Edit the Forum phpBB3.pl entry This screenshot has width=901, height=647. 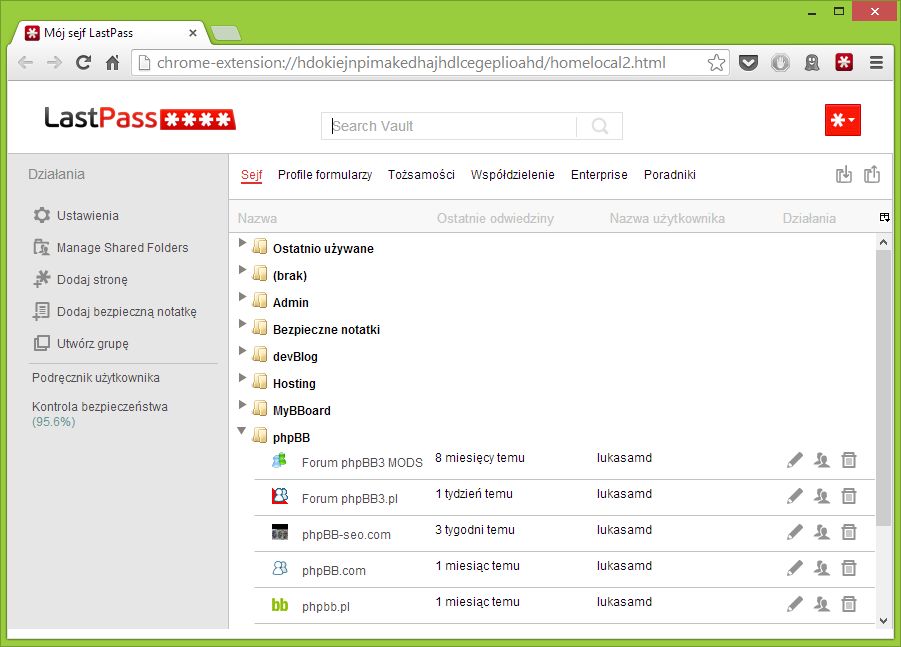795,496
